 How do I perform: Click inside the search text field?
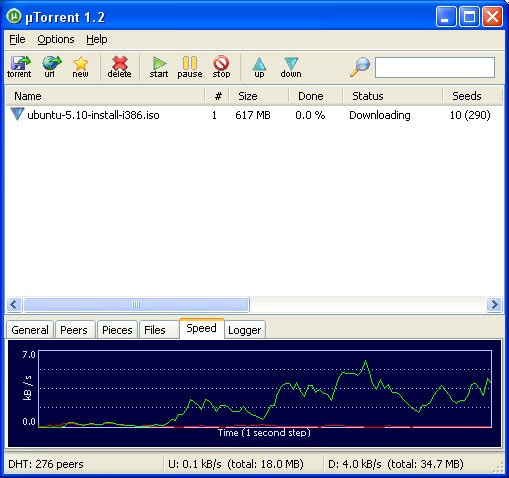coord(435,67)
